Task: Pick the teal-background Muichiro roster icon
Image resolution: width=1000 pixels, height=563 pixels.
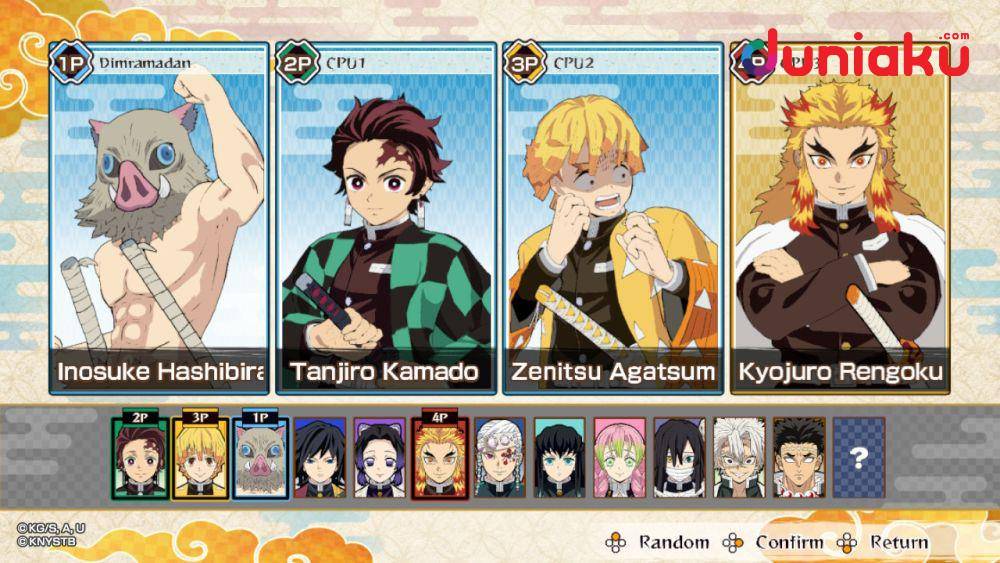Action: [559, 458]
